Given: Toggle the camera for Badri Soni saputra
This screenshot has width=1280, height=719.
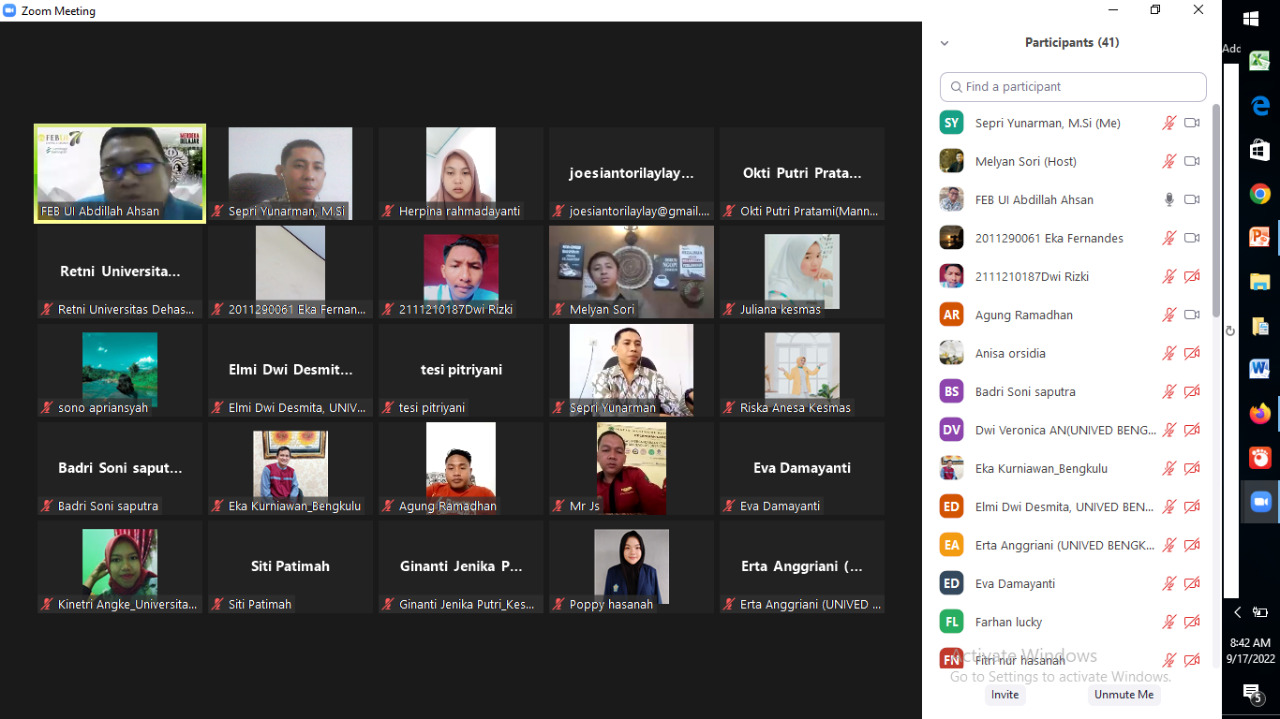Looking at the screenshot, I should click(x=1191, y=392).
